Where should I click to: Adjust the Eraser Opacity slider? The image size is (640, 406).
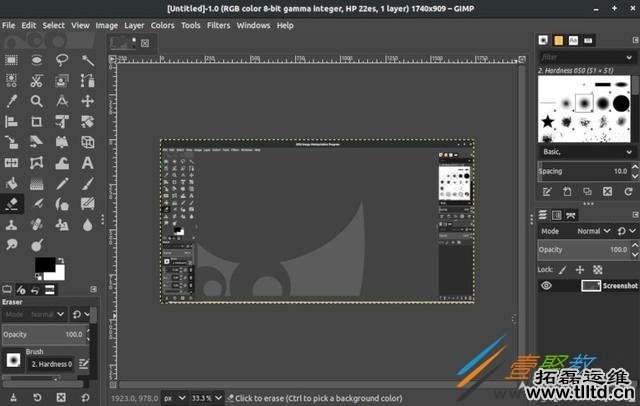tap(44, 334)
